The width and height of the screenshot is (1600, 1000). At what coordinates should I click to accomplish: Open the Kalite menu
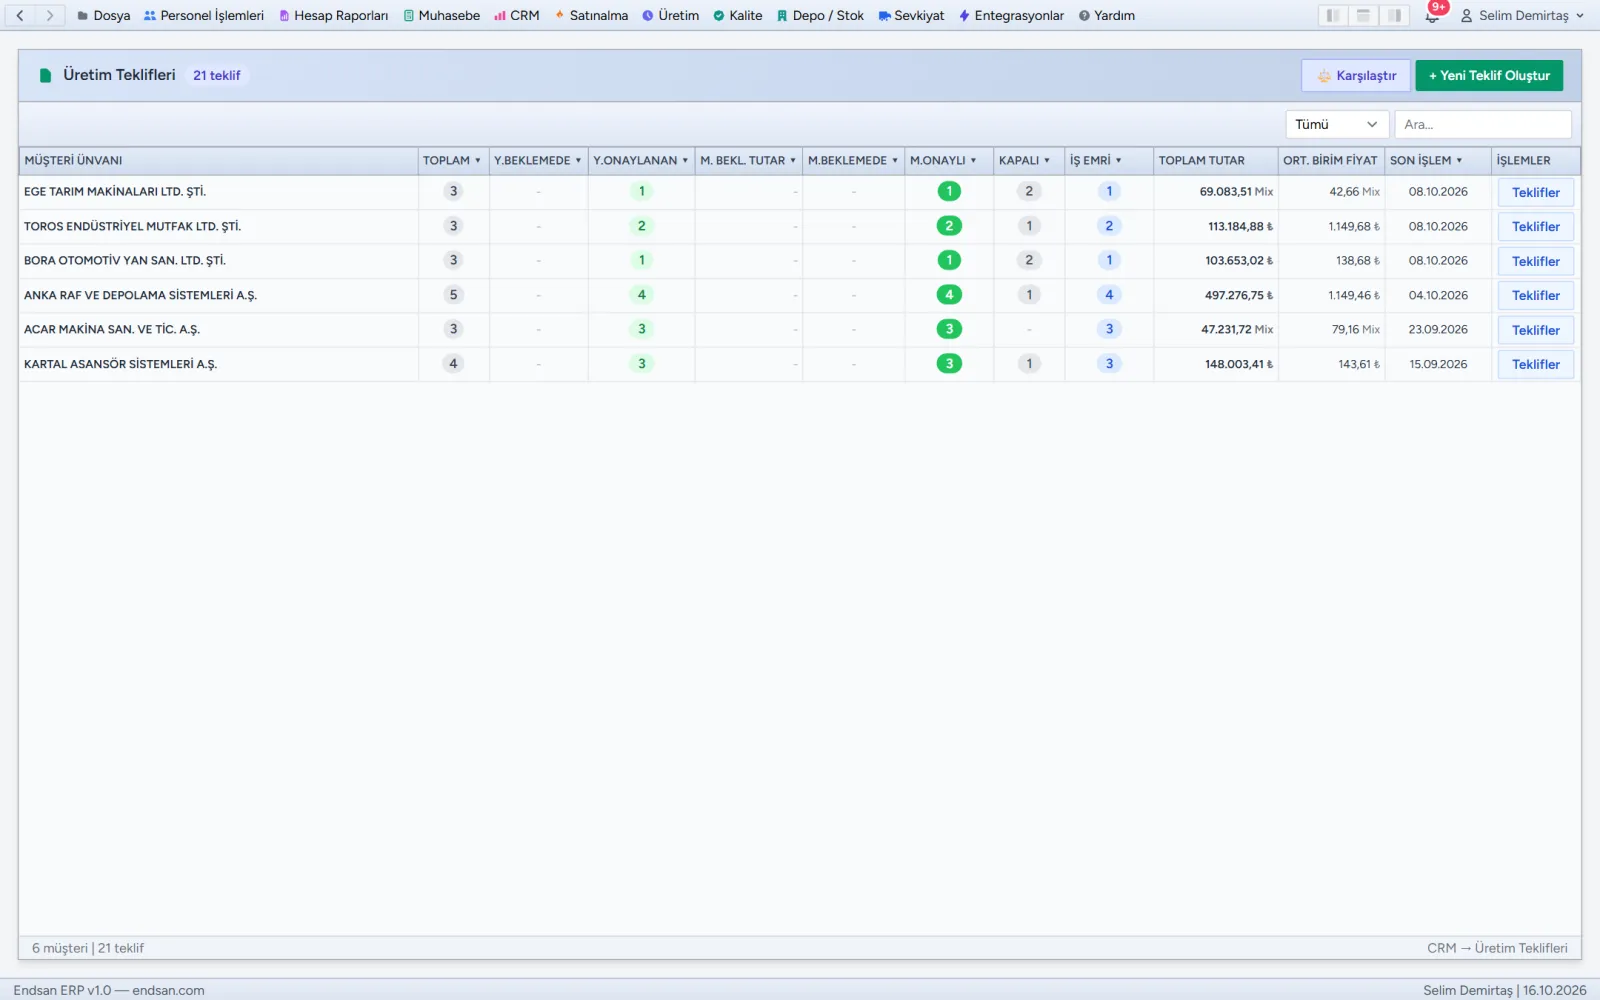pos(738,15)
